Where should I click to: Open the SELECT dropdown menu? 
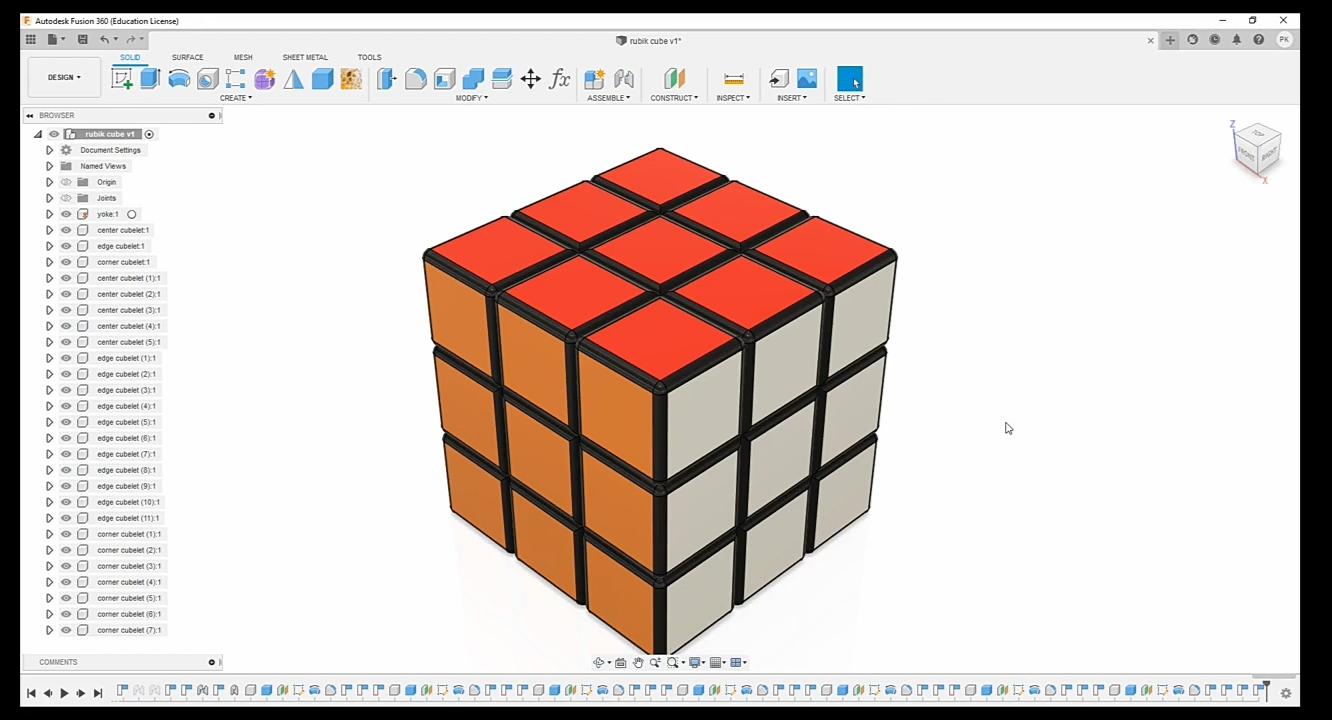click(849, 98)
